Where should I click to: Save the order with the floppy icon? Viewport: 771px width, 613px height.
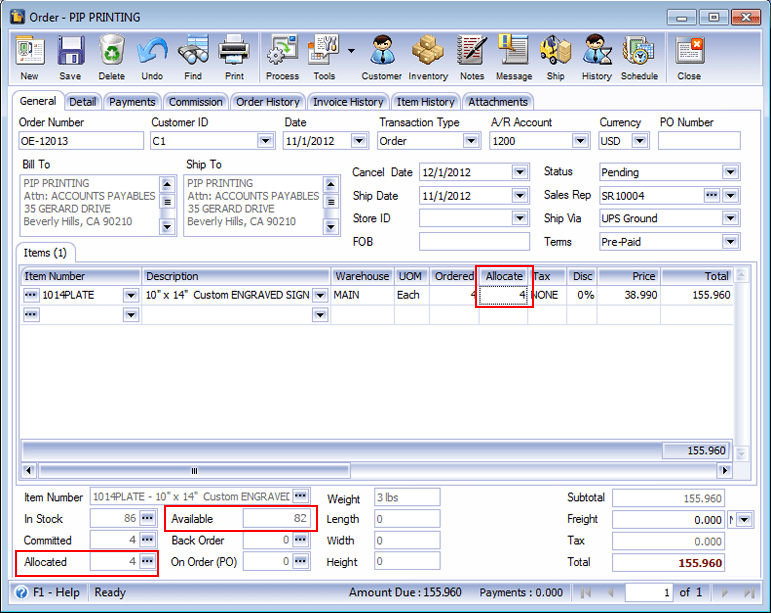71,51
